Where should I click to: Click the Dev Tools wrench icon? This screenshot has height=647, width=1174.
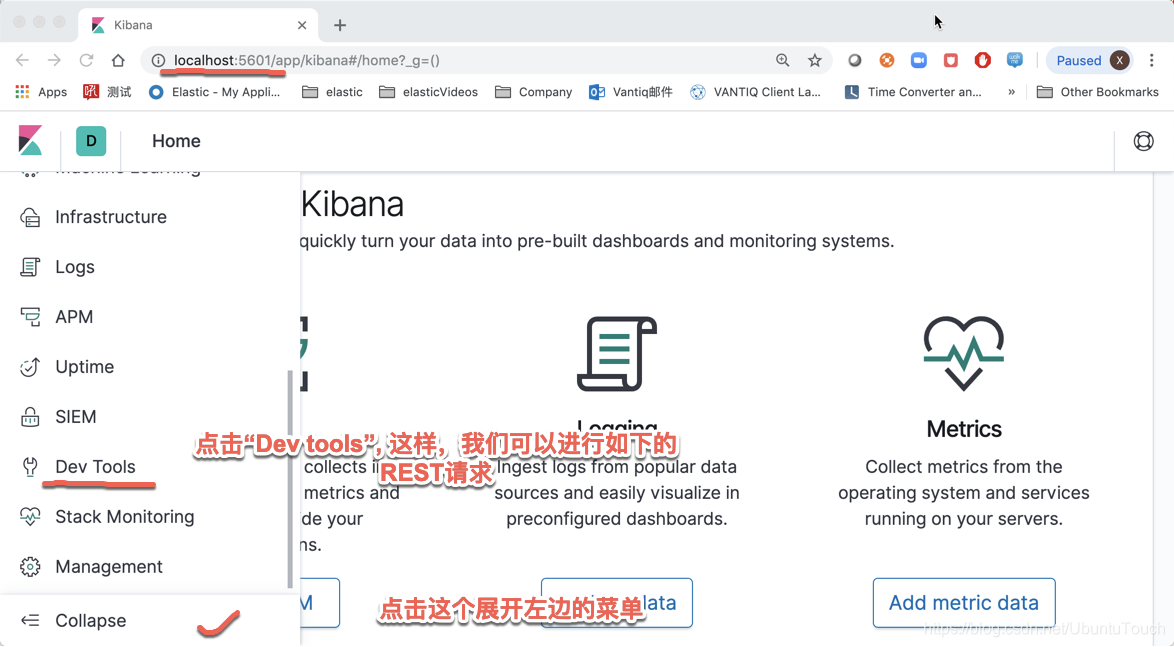coord(30,467)
